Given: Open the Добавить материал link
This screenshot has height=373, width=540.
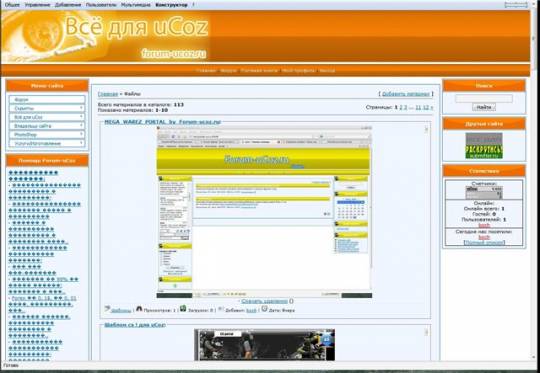Looking at the screenshot, I should point(406,94).
